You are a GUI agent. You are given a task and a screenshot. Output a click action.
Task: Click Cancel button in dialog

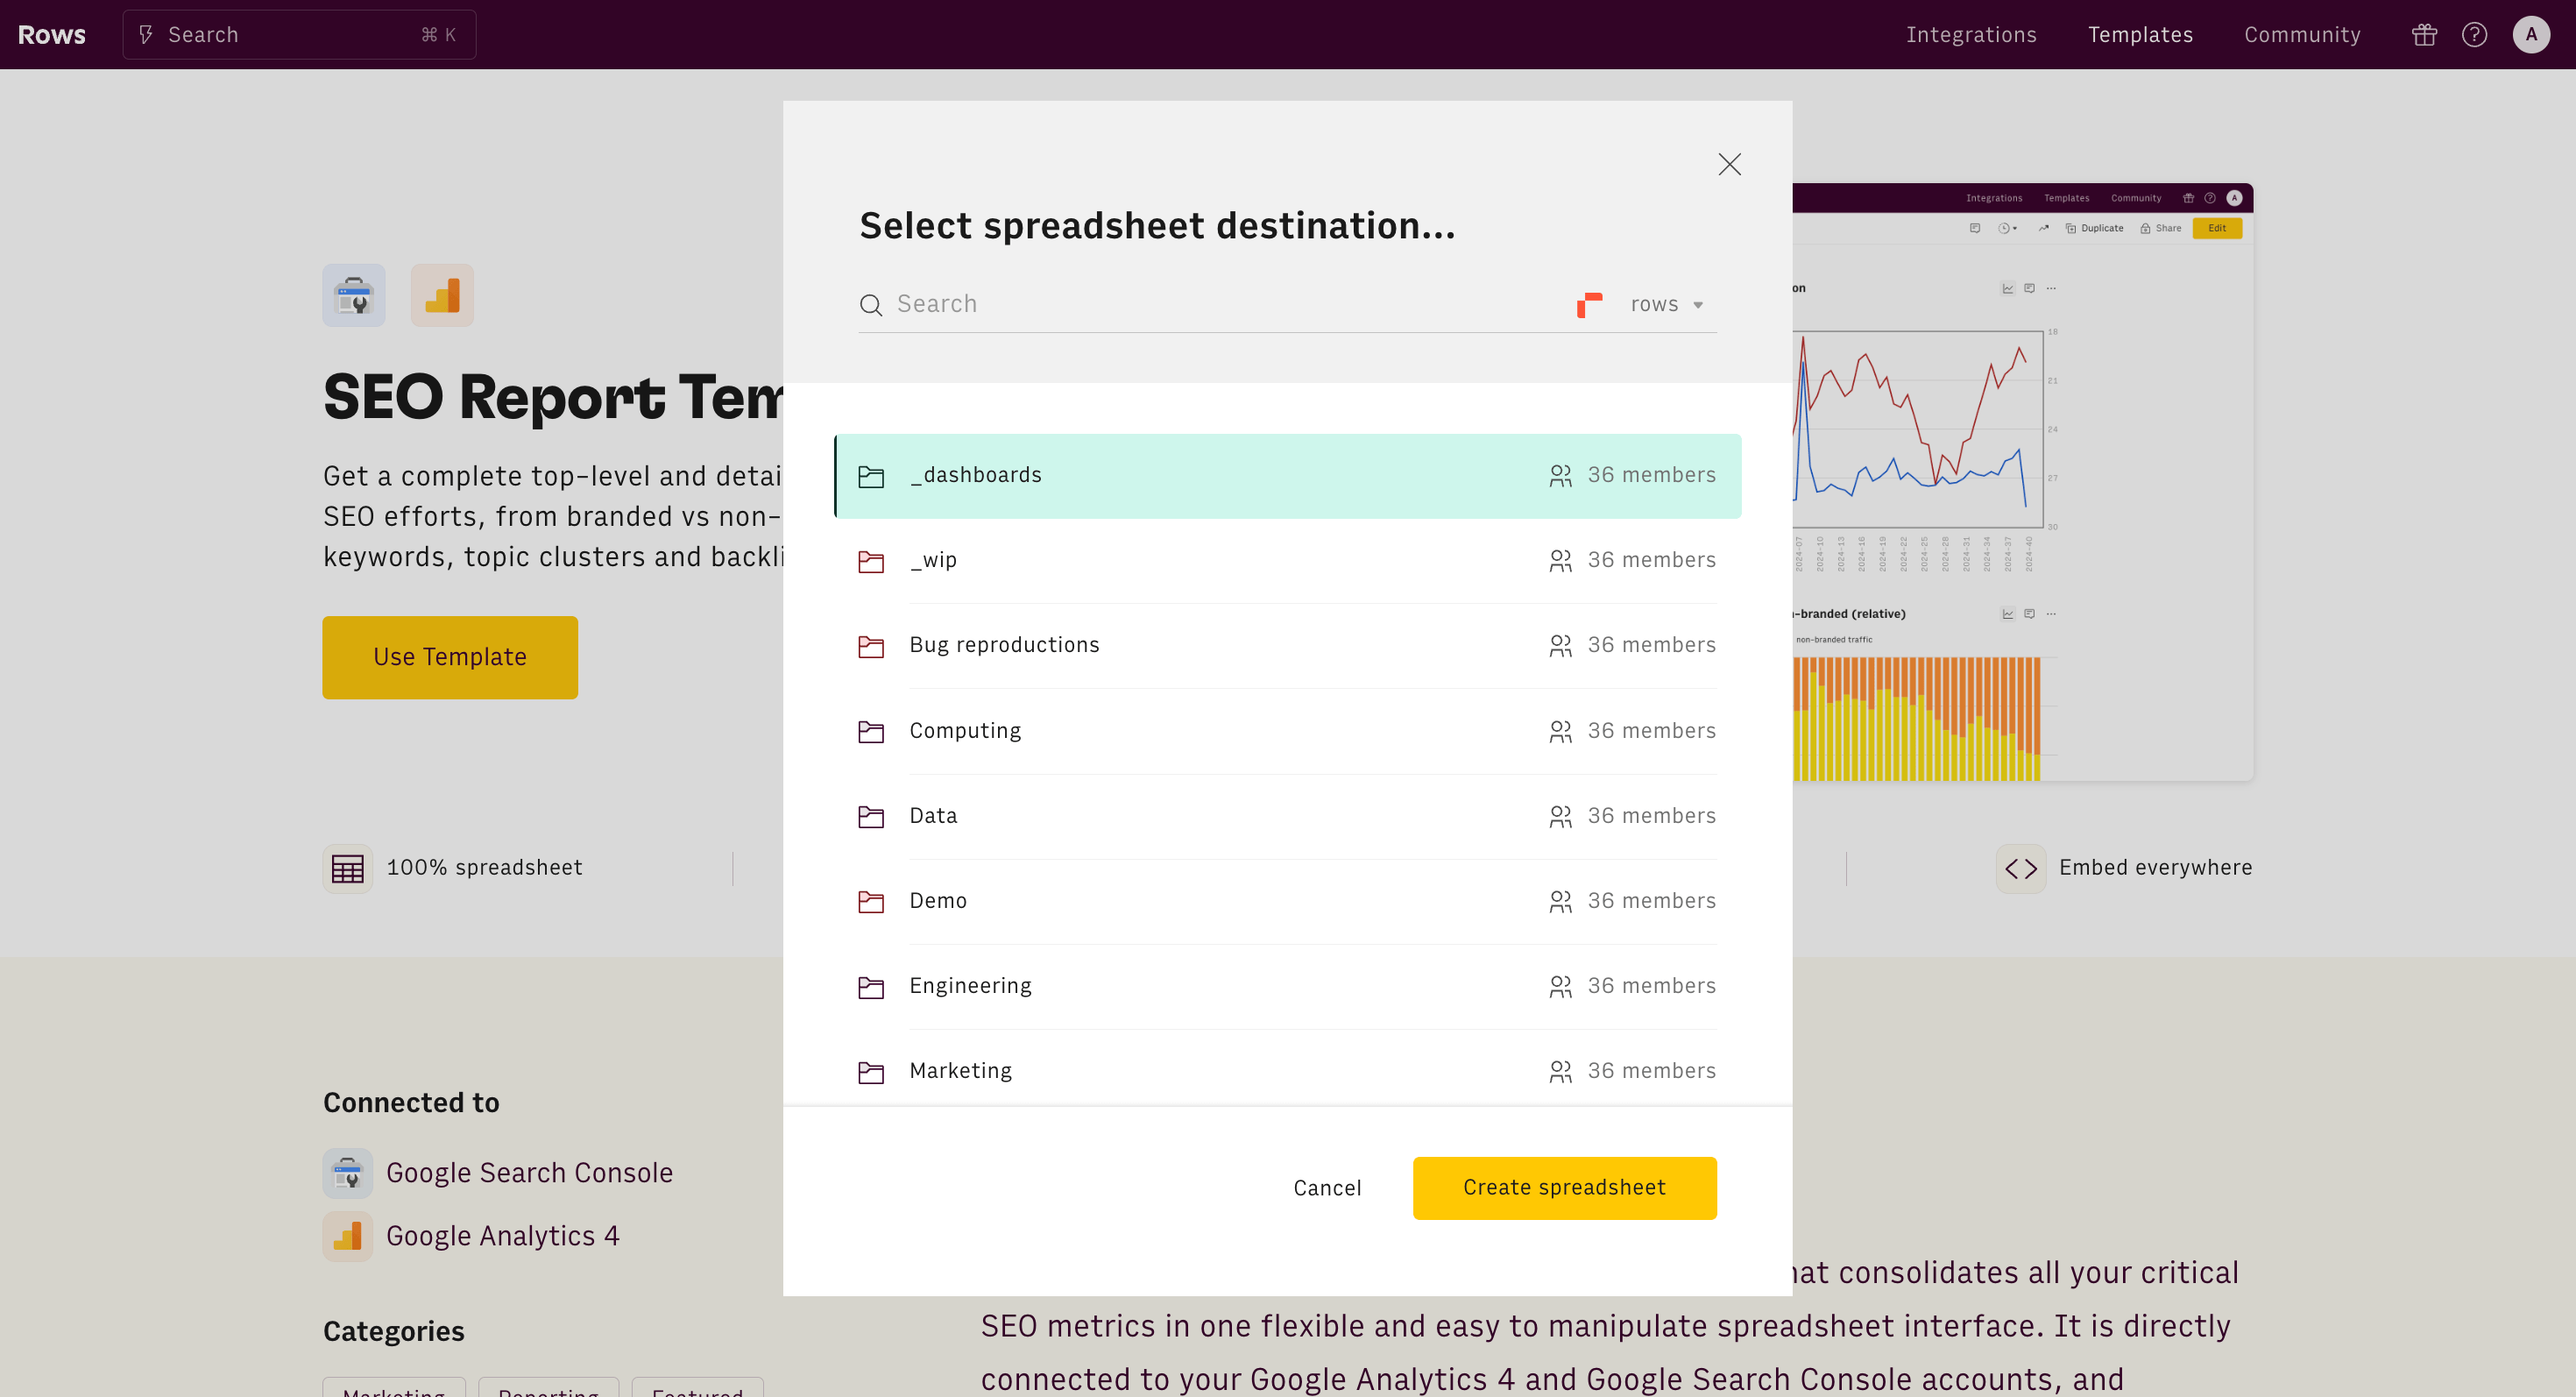click(x=1327, y=1188)
